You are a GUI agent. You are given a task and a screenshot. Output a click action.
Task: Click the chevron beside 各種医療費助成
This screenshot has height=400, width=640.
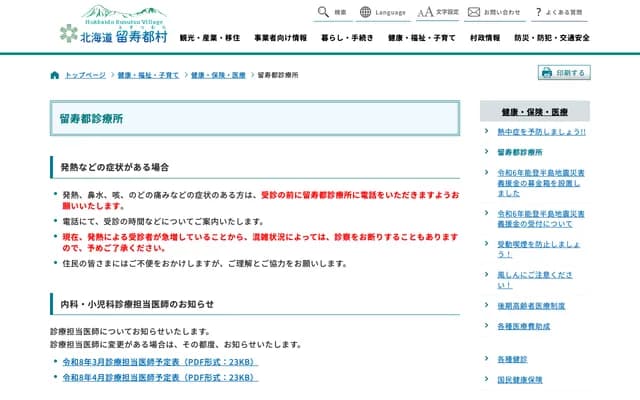(487, 325)
